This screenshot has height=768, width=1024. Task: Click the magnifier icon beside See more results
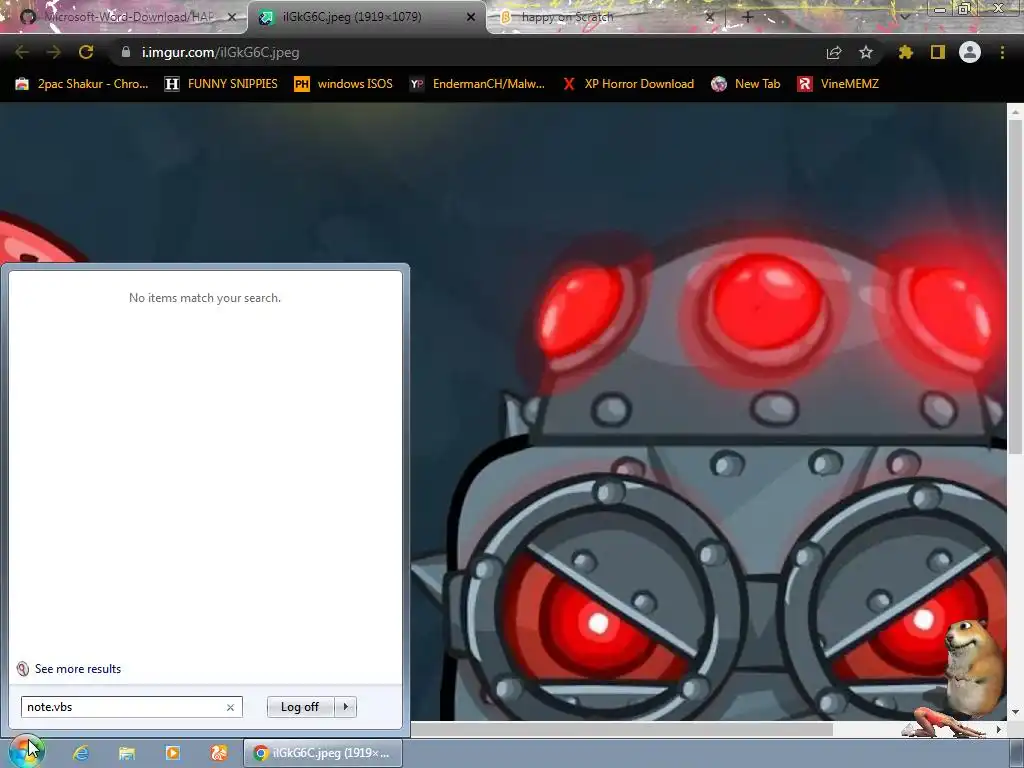pyautogui.click(x=23, y=669)
